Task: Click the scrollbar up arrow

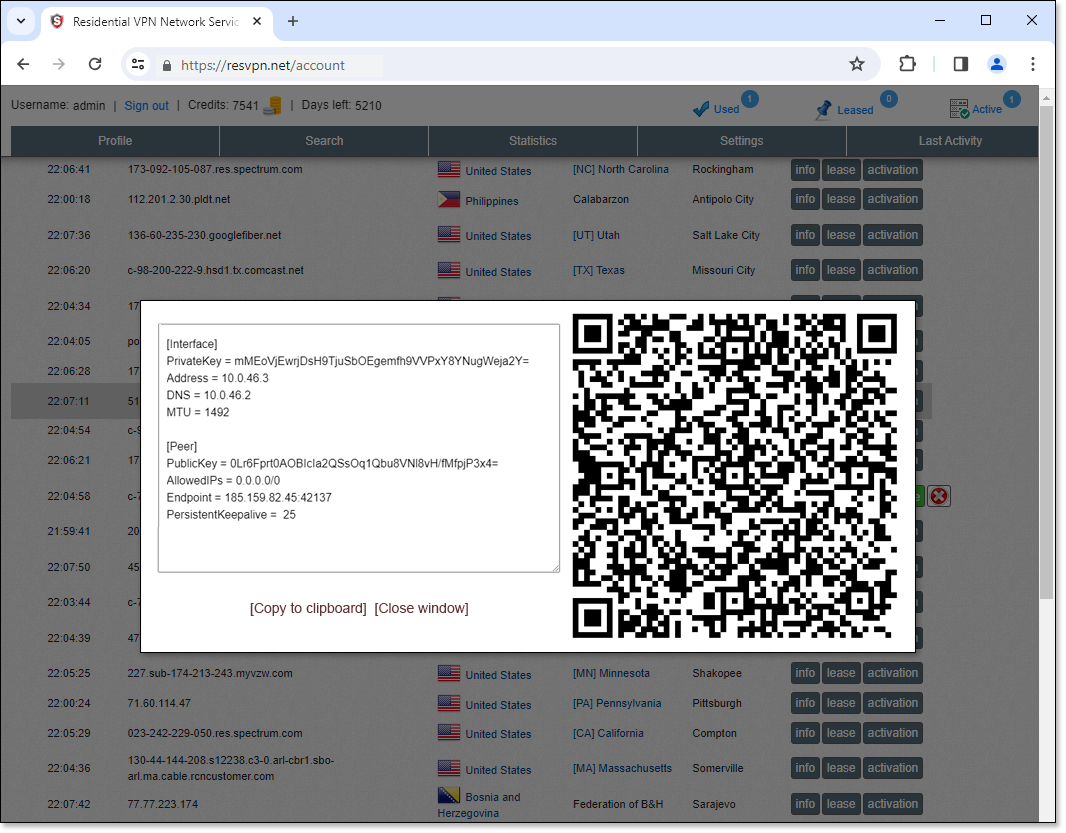Action: pyautogui.click(x=1047, y=98)
